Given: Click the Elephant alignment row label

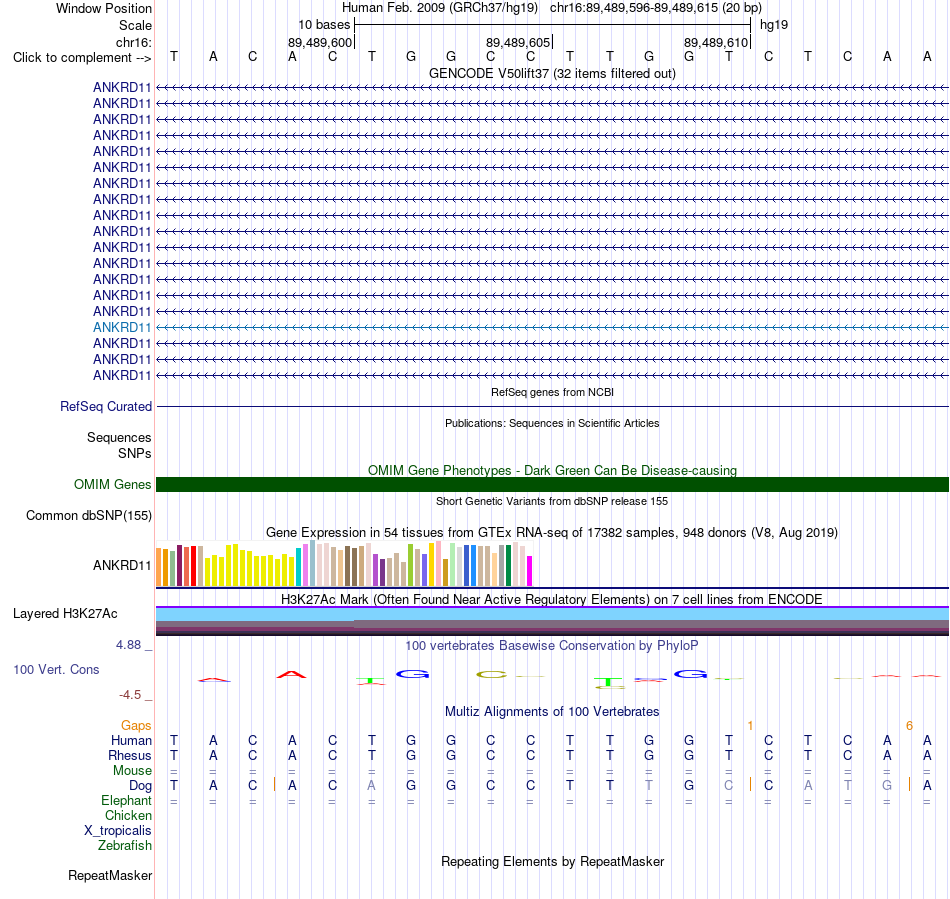Looking at the screenshot, I should click(x=126, y=801).
